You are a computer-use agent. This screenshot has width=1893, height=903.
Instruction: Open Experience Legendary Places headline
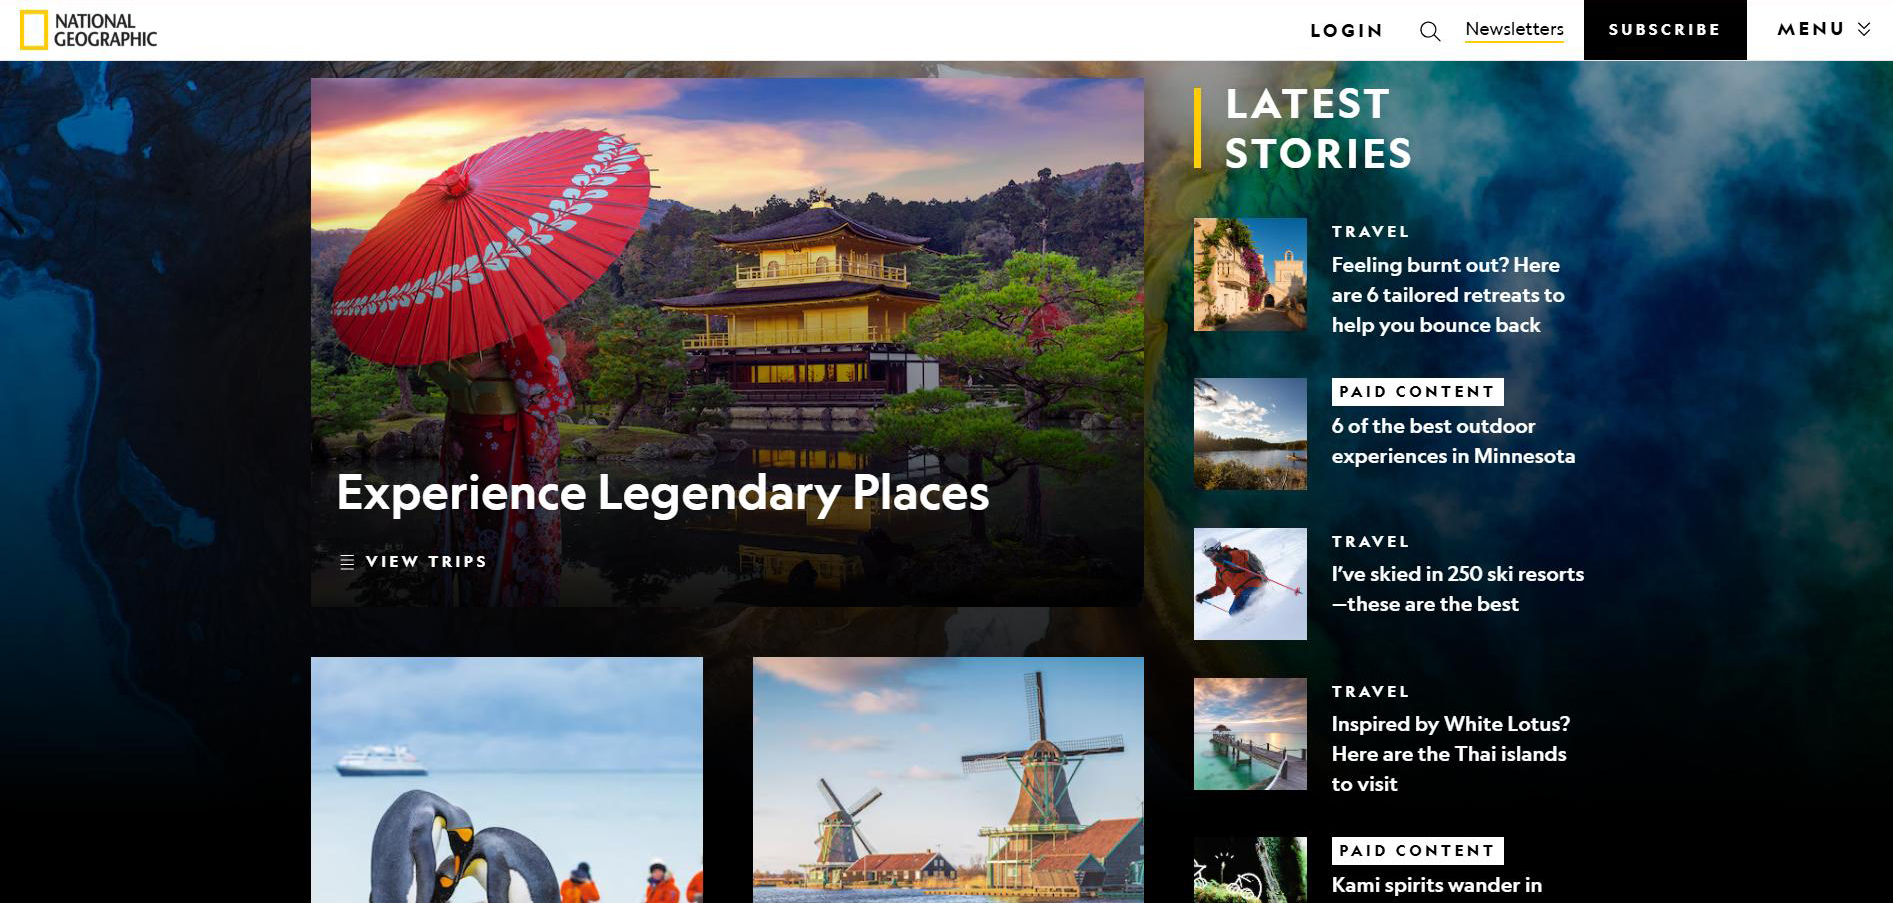[663, 493]
